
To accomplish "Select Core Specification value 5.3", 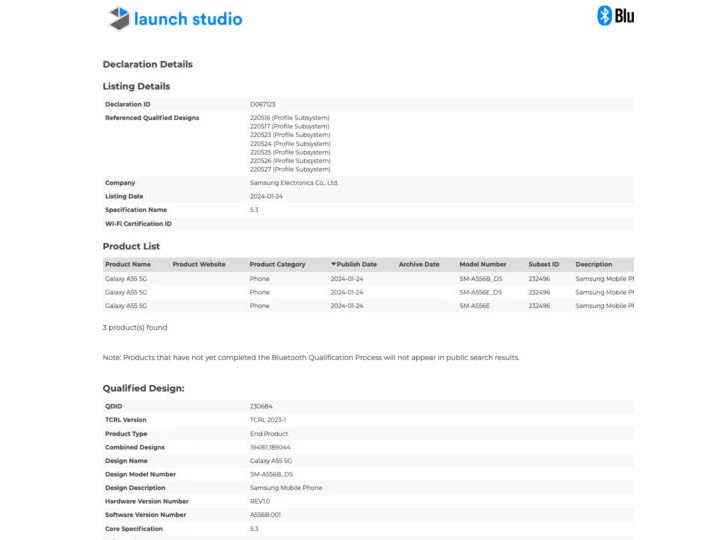I will click(254, 529).
